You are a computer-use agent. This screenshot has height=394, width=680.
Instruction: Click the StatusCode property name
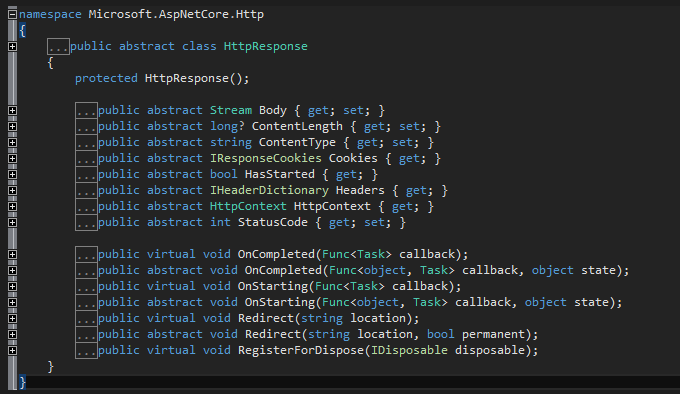pos(273,223)
